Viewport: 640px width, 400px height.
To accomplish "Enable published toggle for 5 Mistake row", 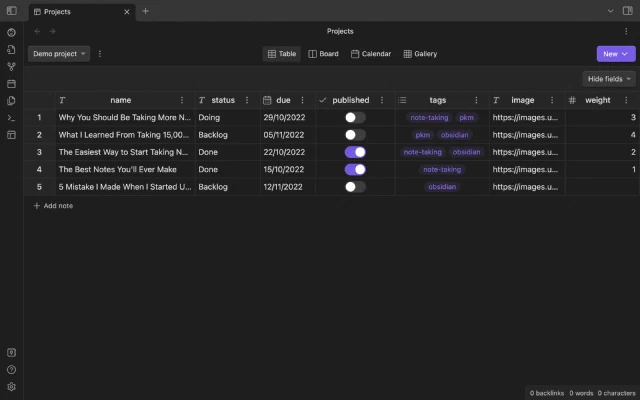I will [355, 187].
